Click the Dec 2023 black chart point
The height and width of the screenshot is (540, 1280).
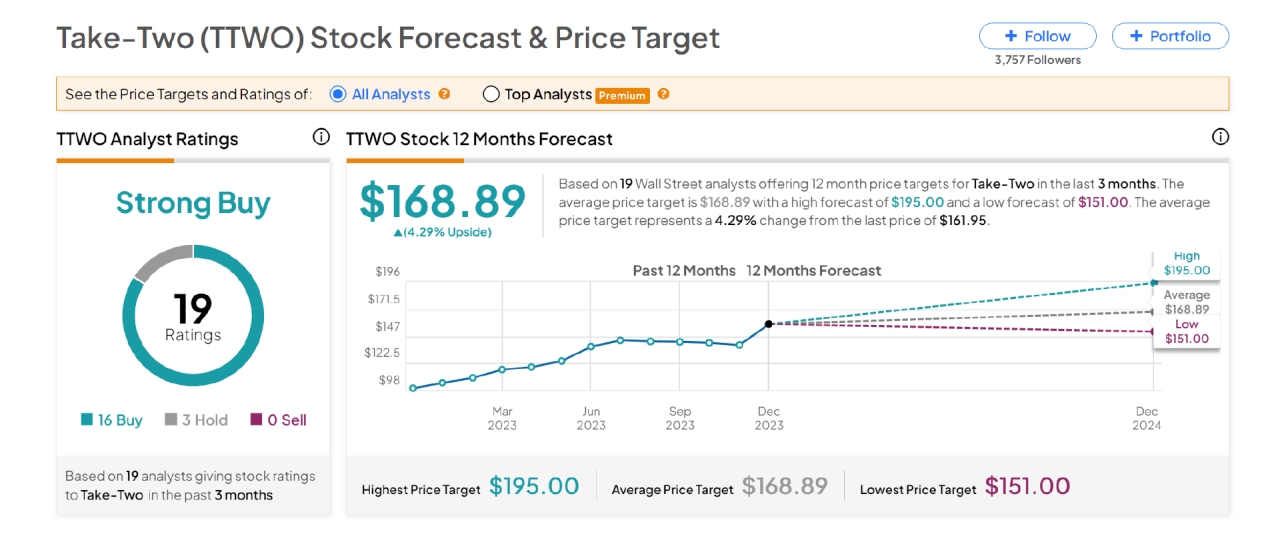pyautogui.click(x=768, y=324)
